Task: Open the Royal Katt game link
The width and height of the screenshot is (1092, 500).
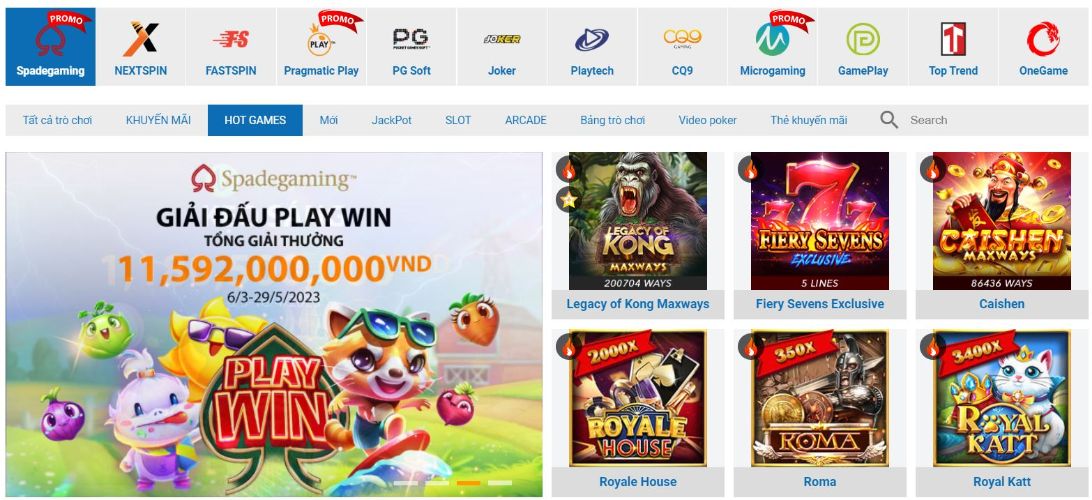Action: point(1001,482)
